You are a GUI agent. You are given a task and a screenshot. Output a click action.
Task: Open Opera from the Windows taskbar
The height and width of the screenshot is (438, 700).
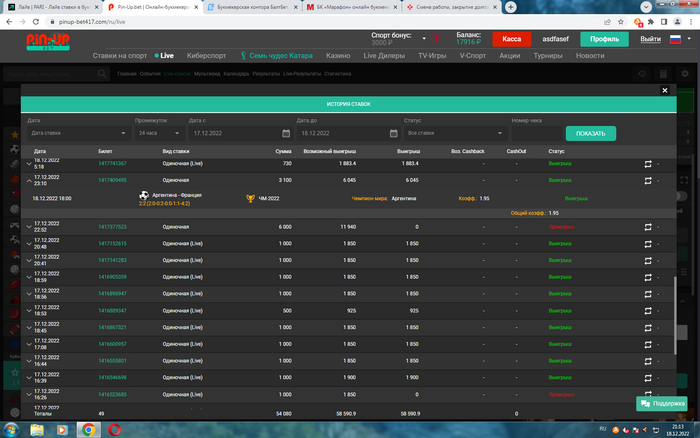(114, 430)
